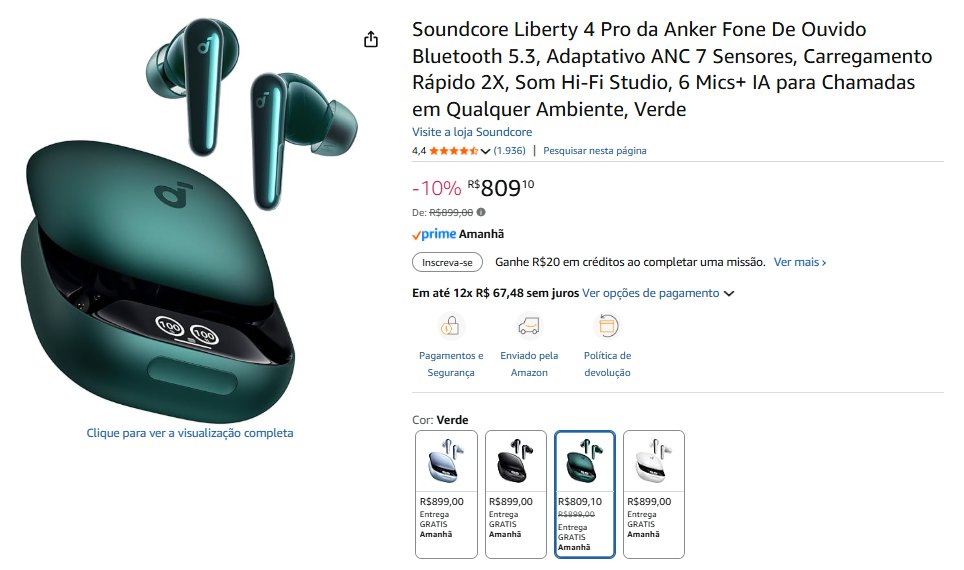
Task: Open full view of product image
Action: coord(190,433)
